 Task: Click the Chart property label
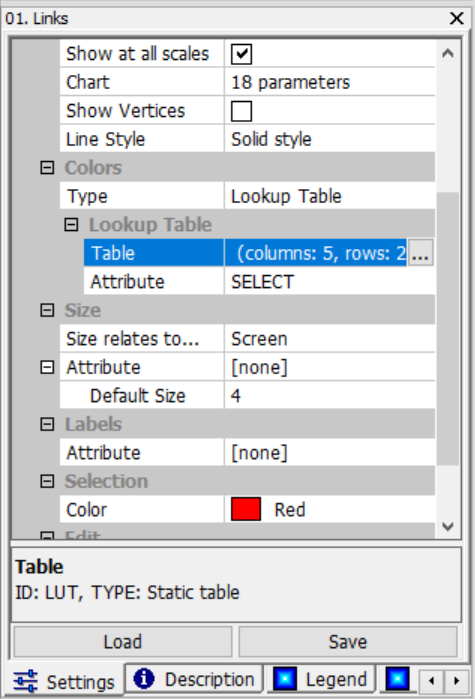click(x=87, y=82)
